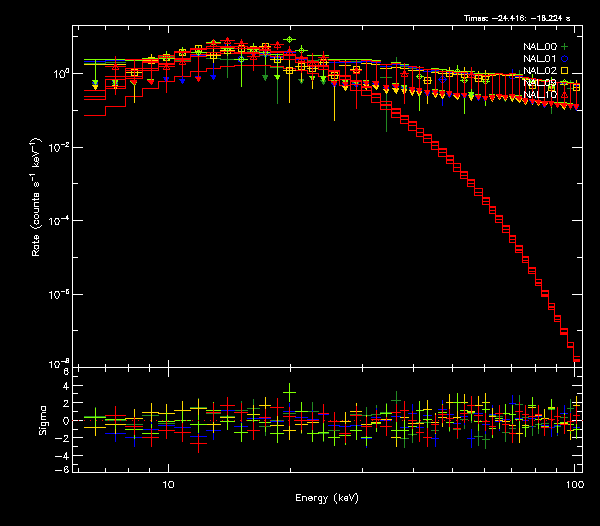The image size is (600, 526).
Task: Click the 0 tick label on Sigma axis
Action: (x=65, y=420)
